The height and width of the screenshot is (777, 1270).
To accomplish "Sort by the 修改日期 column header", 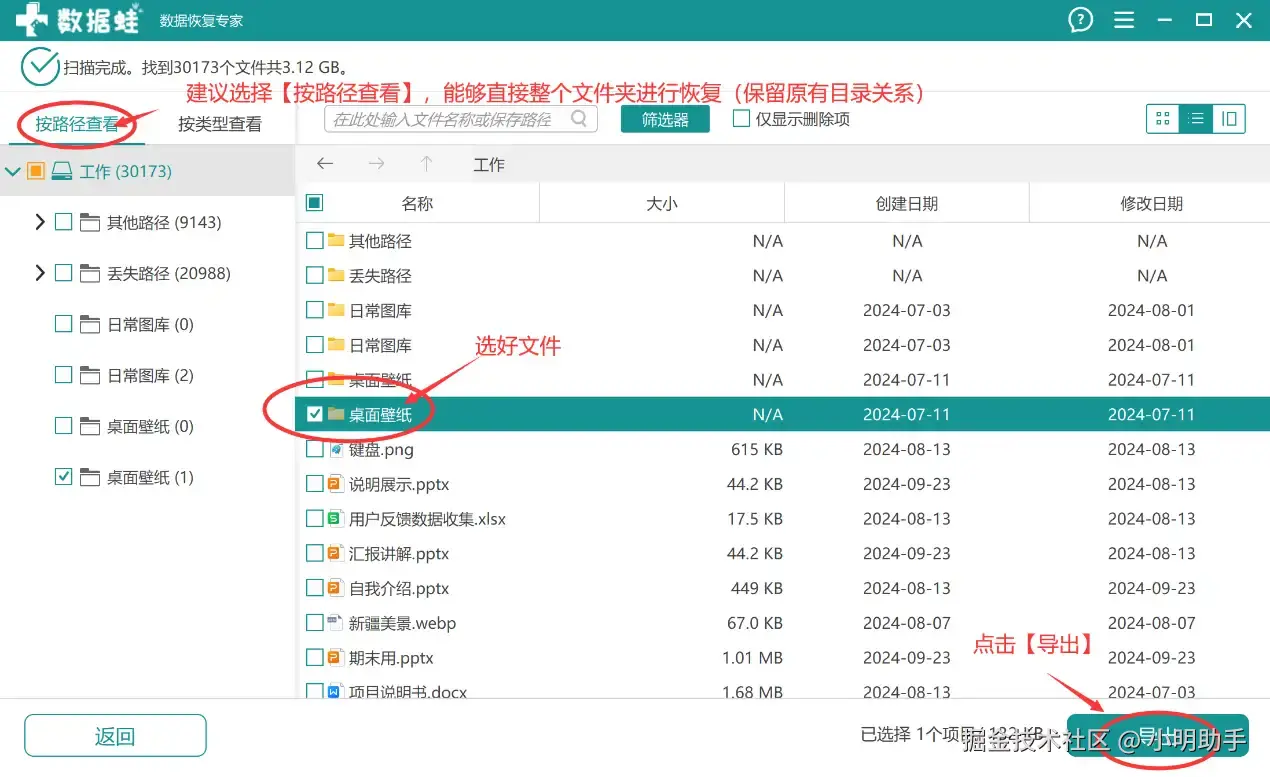I will (1150, 203).
